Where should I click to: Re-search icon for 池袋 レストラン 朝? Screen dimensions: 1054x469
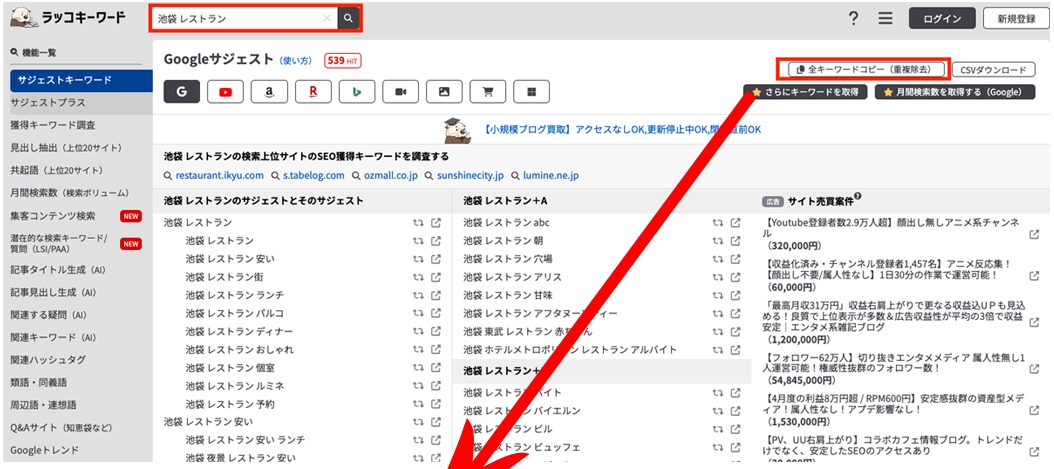718,241
